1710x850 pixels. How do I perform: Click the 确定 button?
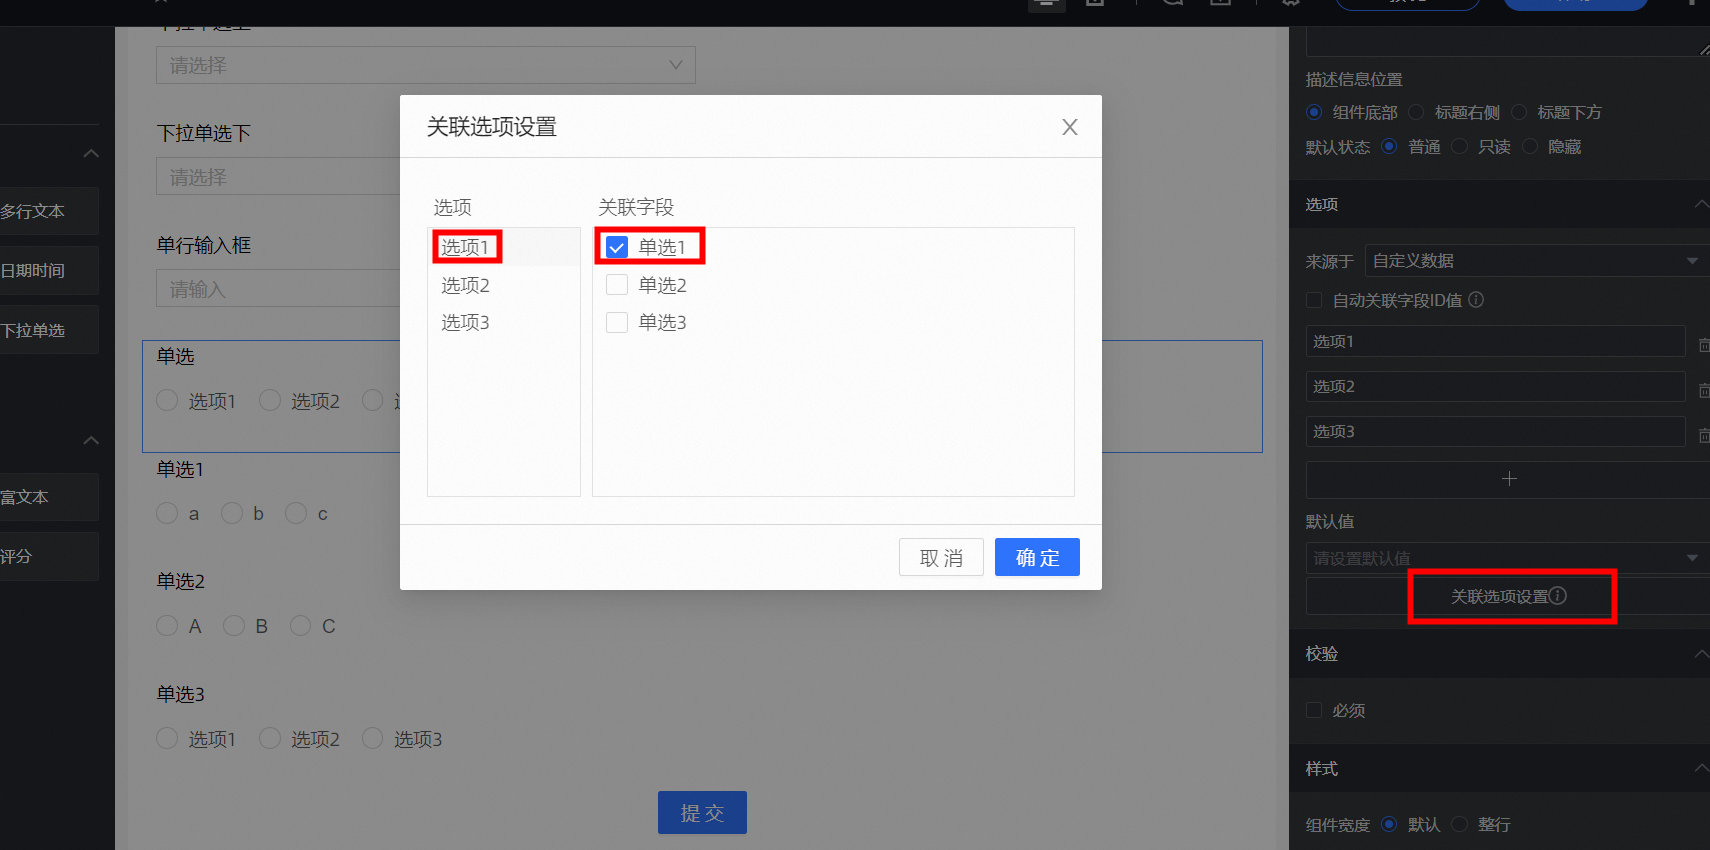click(x=1037, y=557)
